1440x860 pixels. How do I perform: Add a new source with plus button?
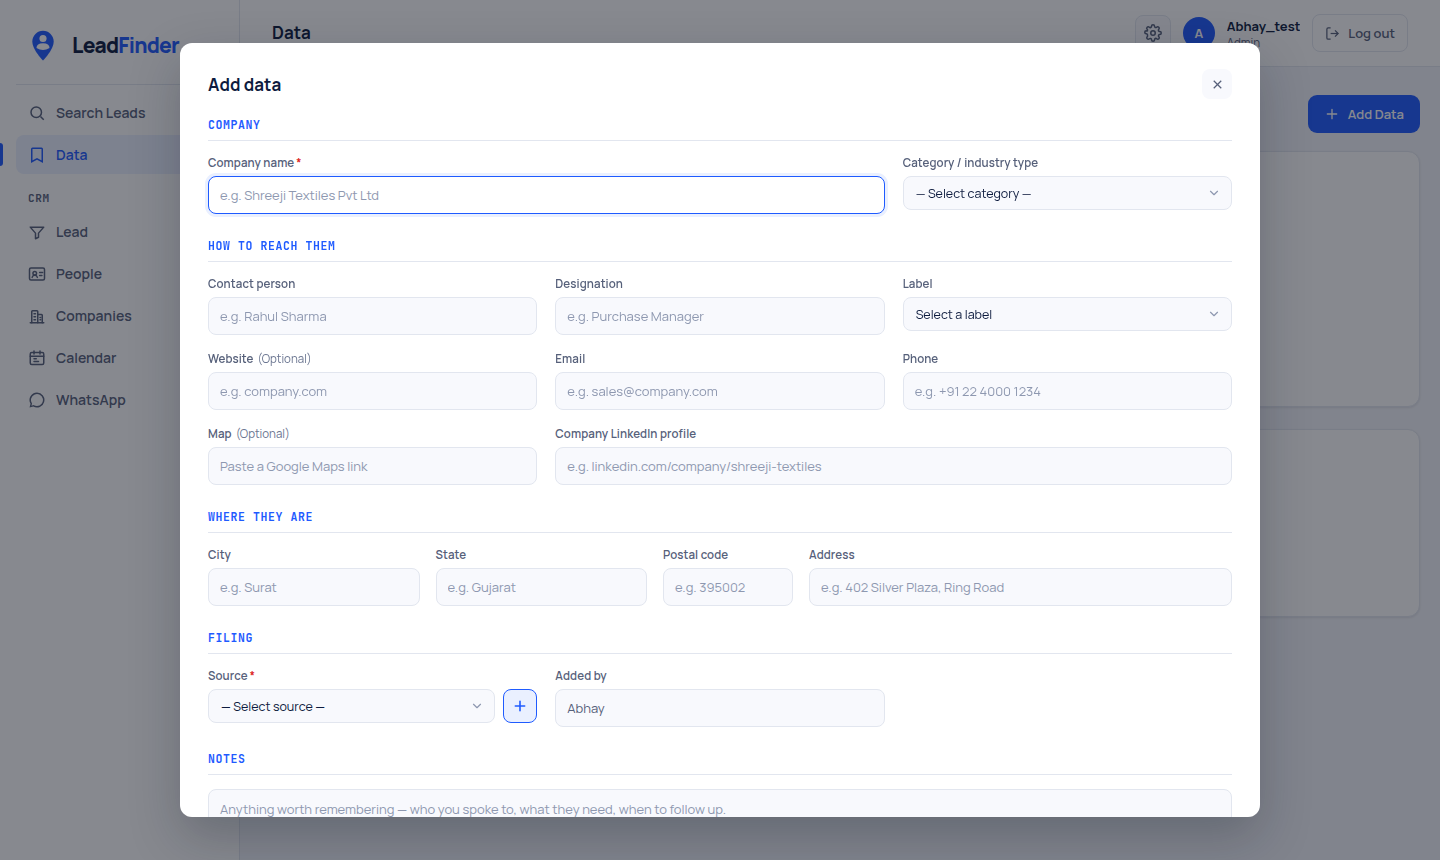[520, 706]
